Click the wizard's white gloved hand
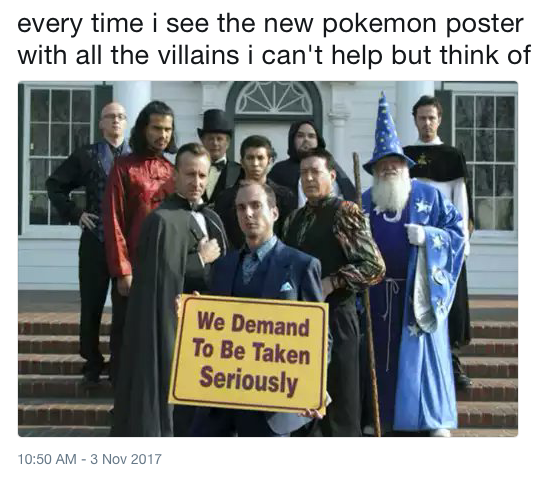The height and width of the screenshot is (479, 559). [x=415, y=234]
